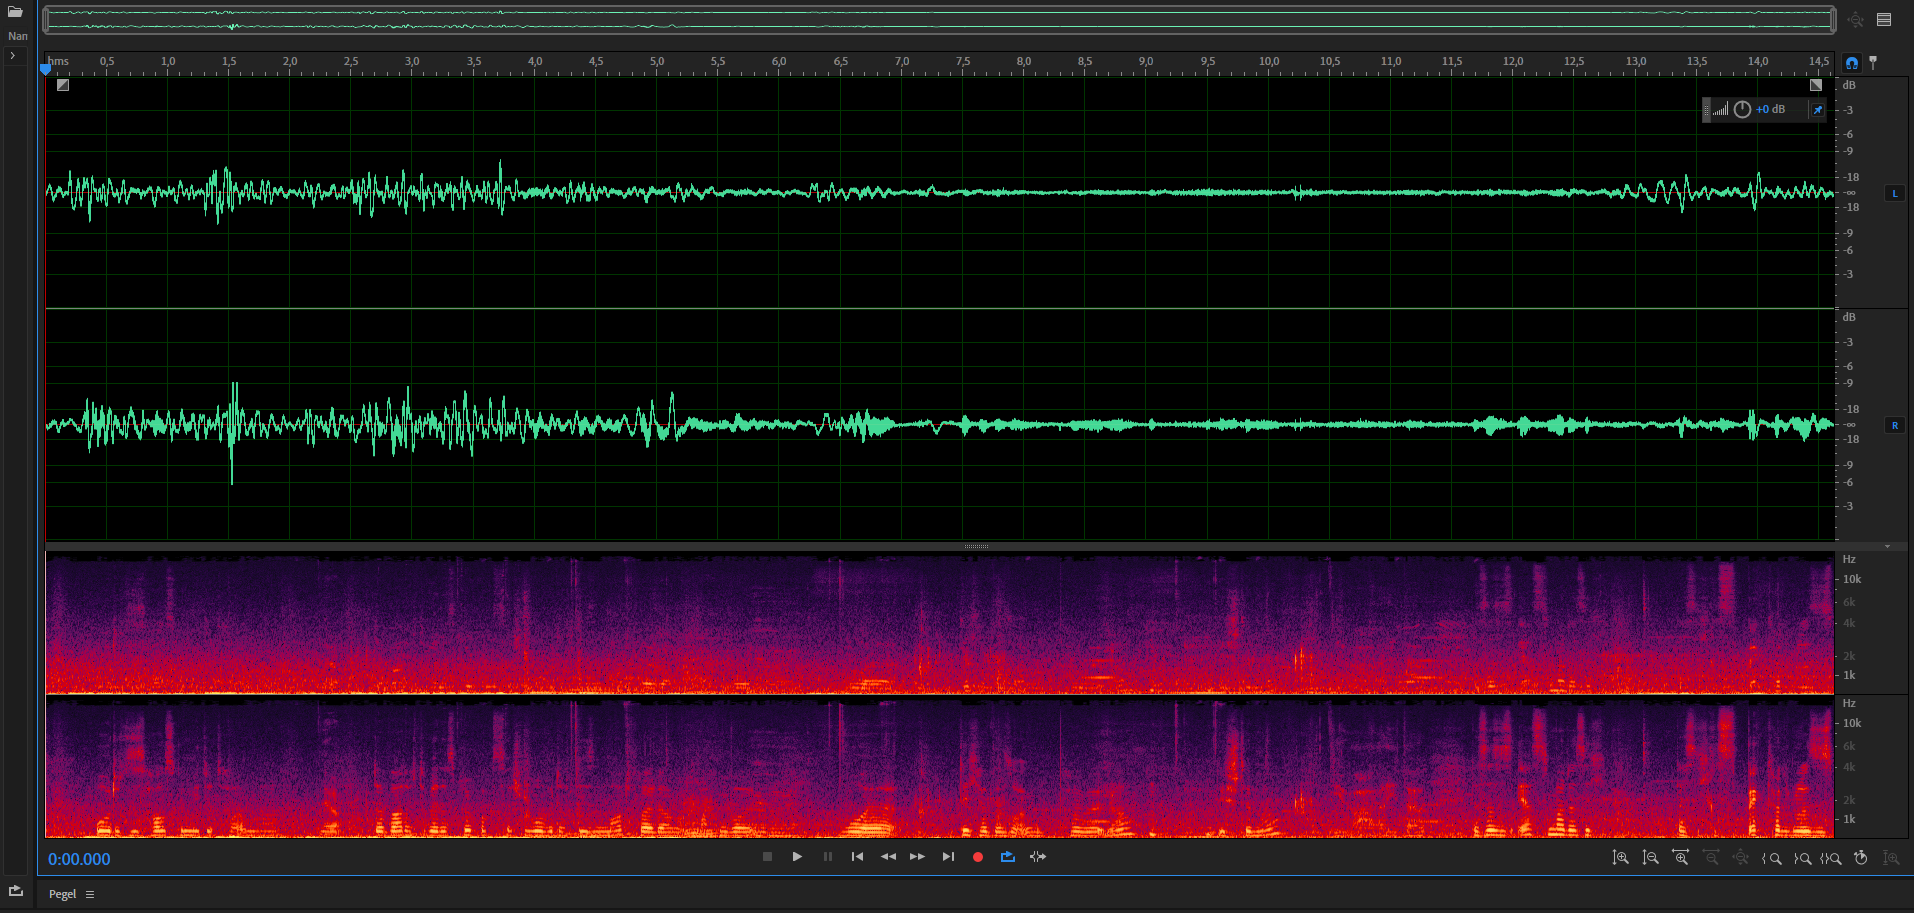
Task: Click the Zoom In Time icon
Action: click(1681, 858)
